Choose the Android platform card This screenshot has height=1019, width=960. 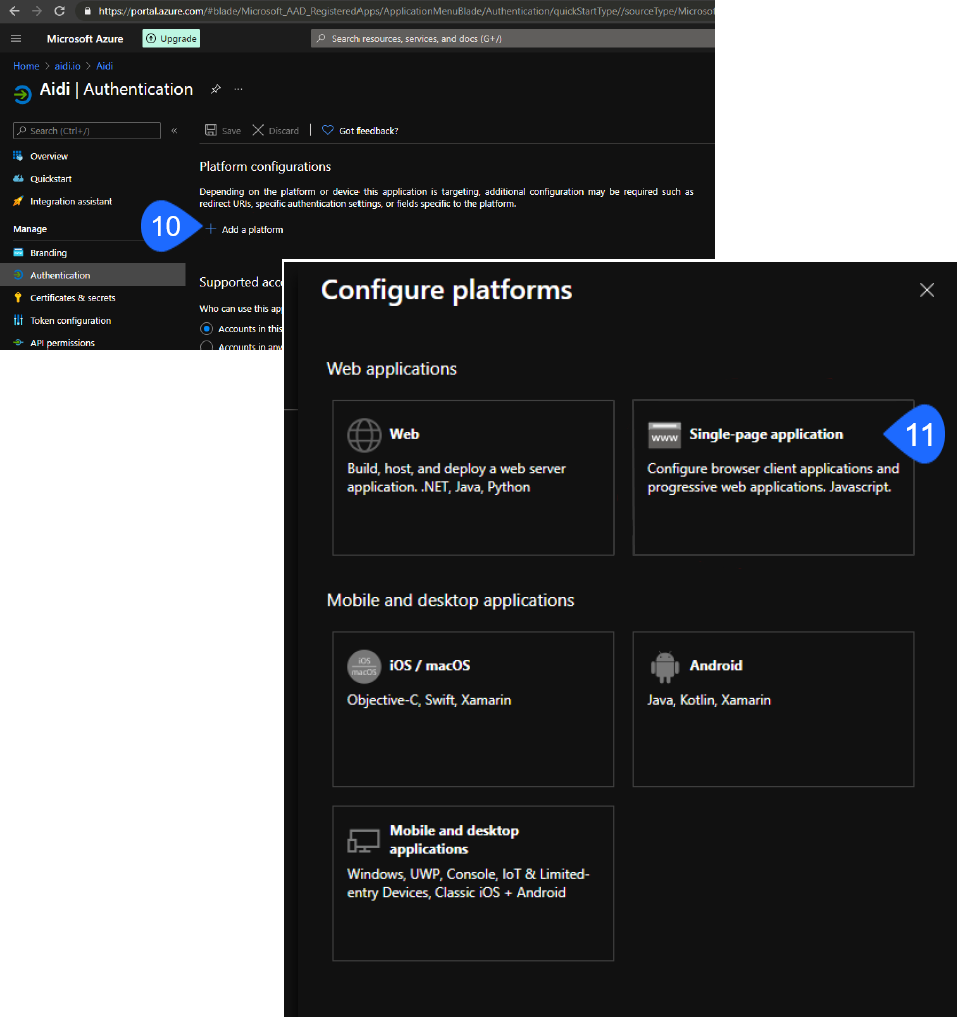tap(773, 709)
